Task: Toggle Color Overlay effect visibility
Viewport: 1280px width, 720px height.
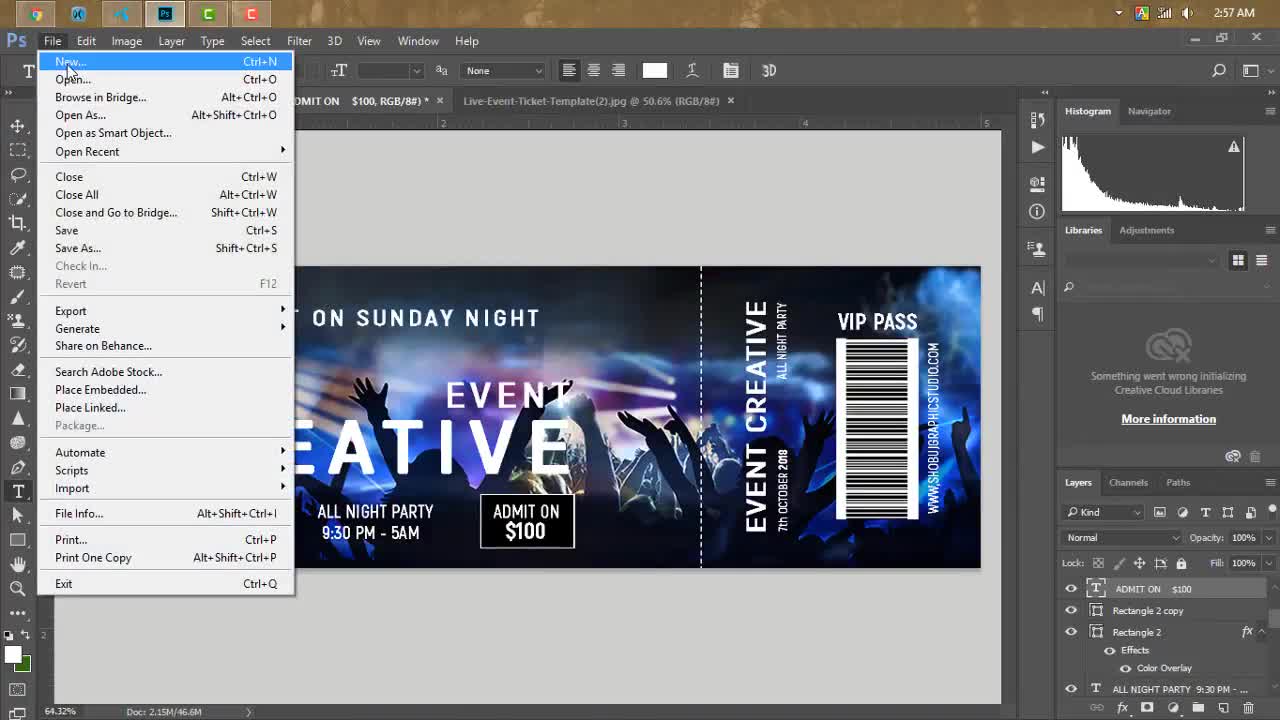Action: coord(1126,668)
